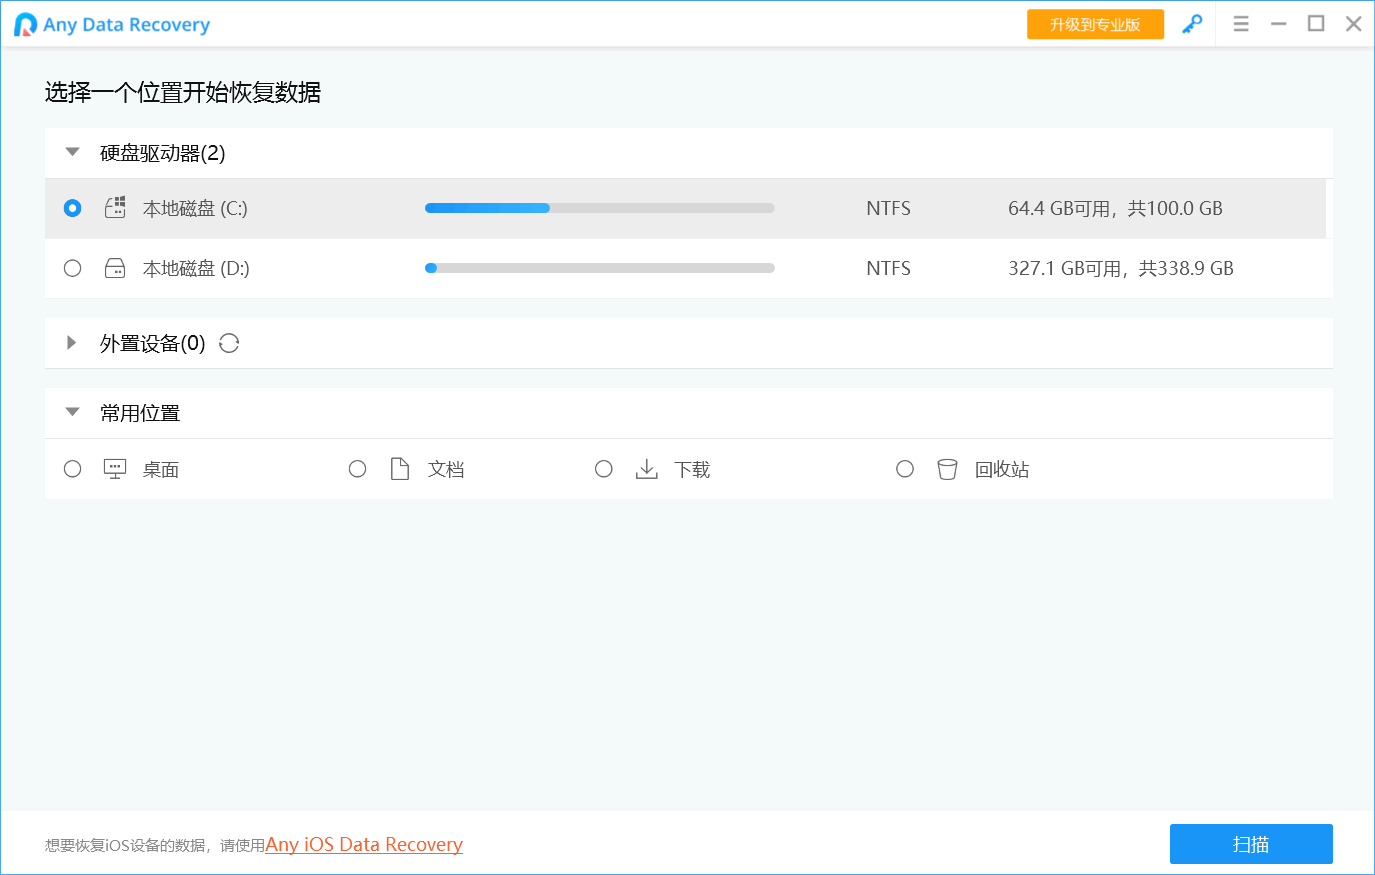Screen dimensions: 1375x875
Task: Click the 本地磁盘 (D:) label
Action: pos(196,268)
